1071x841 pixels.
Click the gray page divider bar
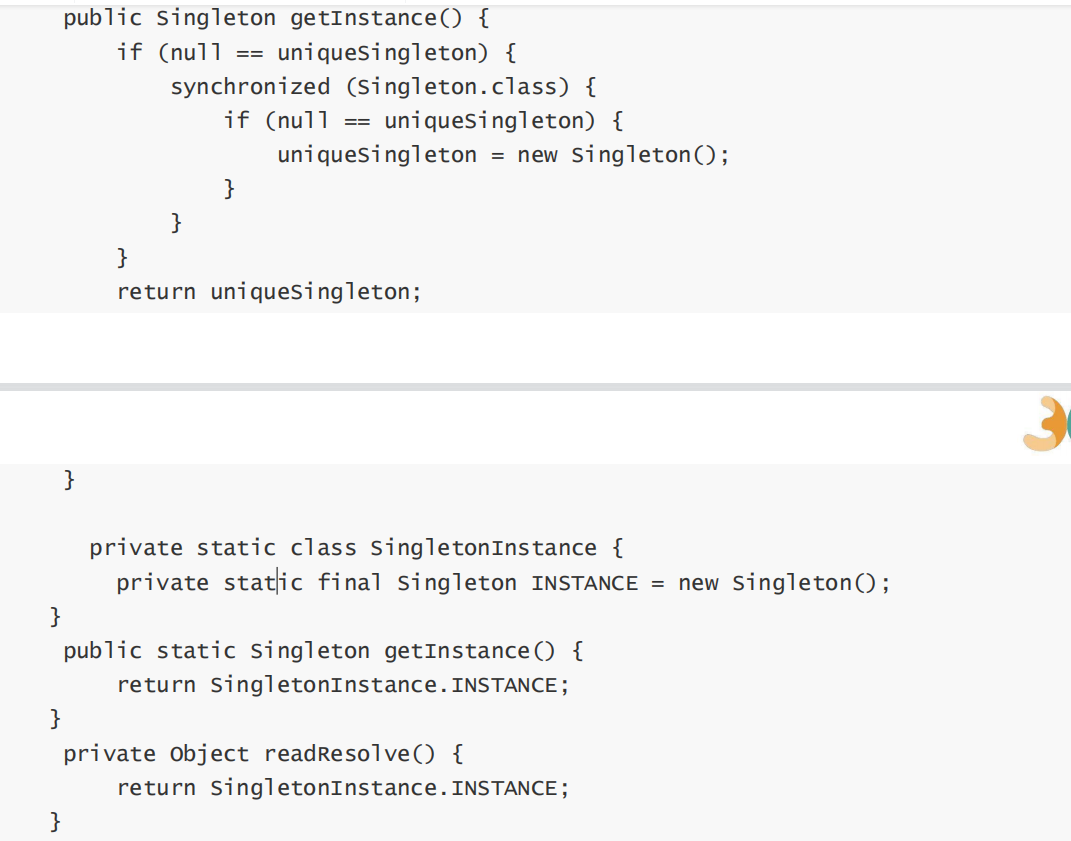point(536,387)
